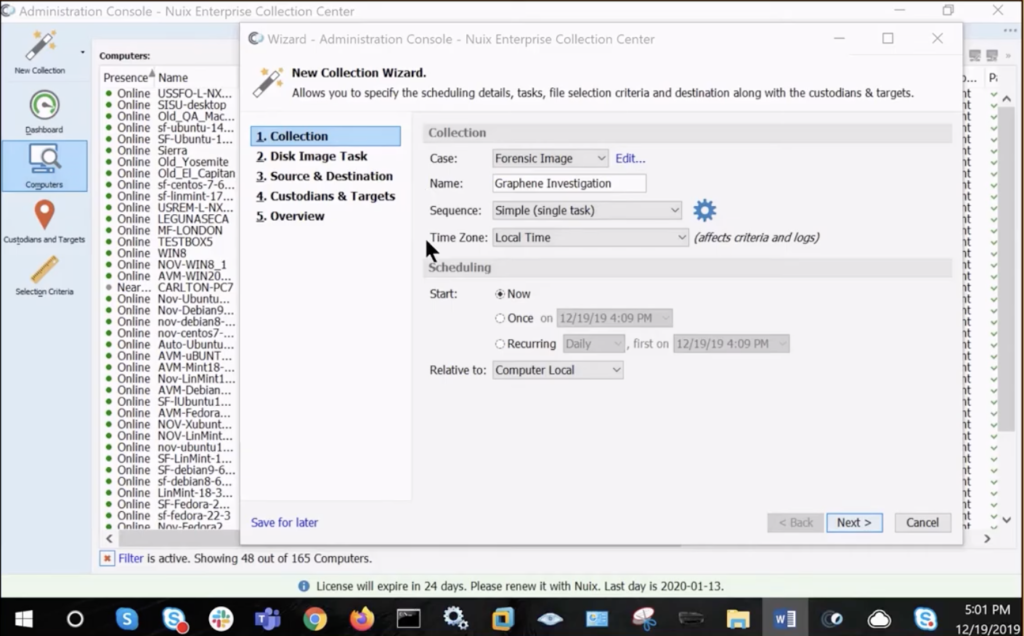Select the Now start radio button

pyautogui.click(x=500, y=294)
